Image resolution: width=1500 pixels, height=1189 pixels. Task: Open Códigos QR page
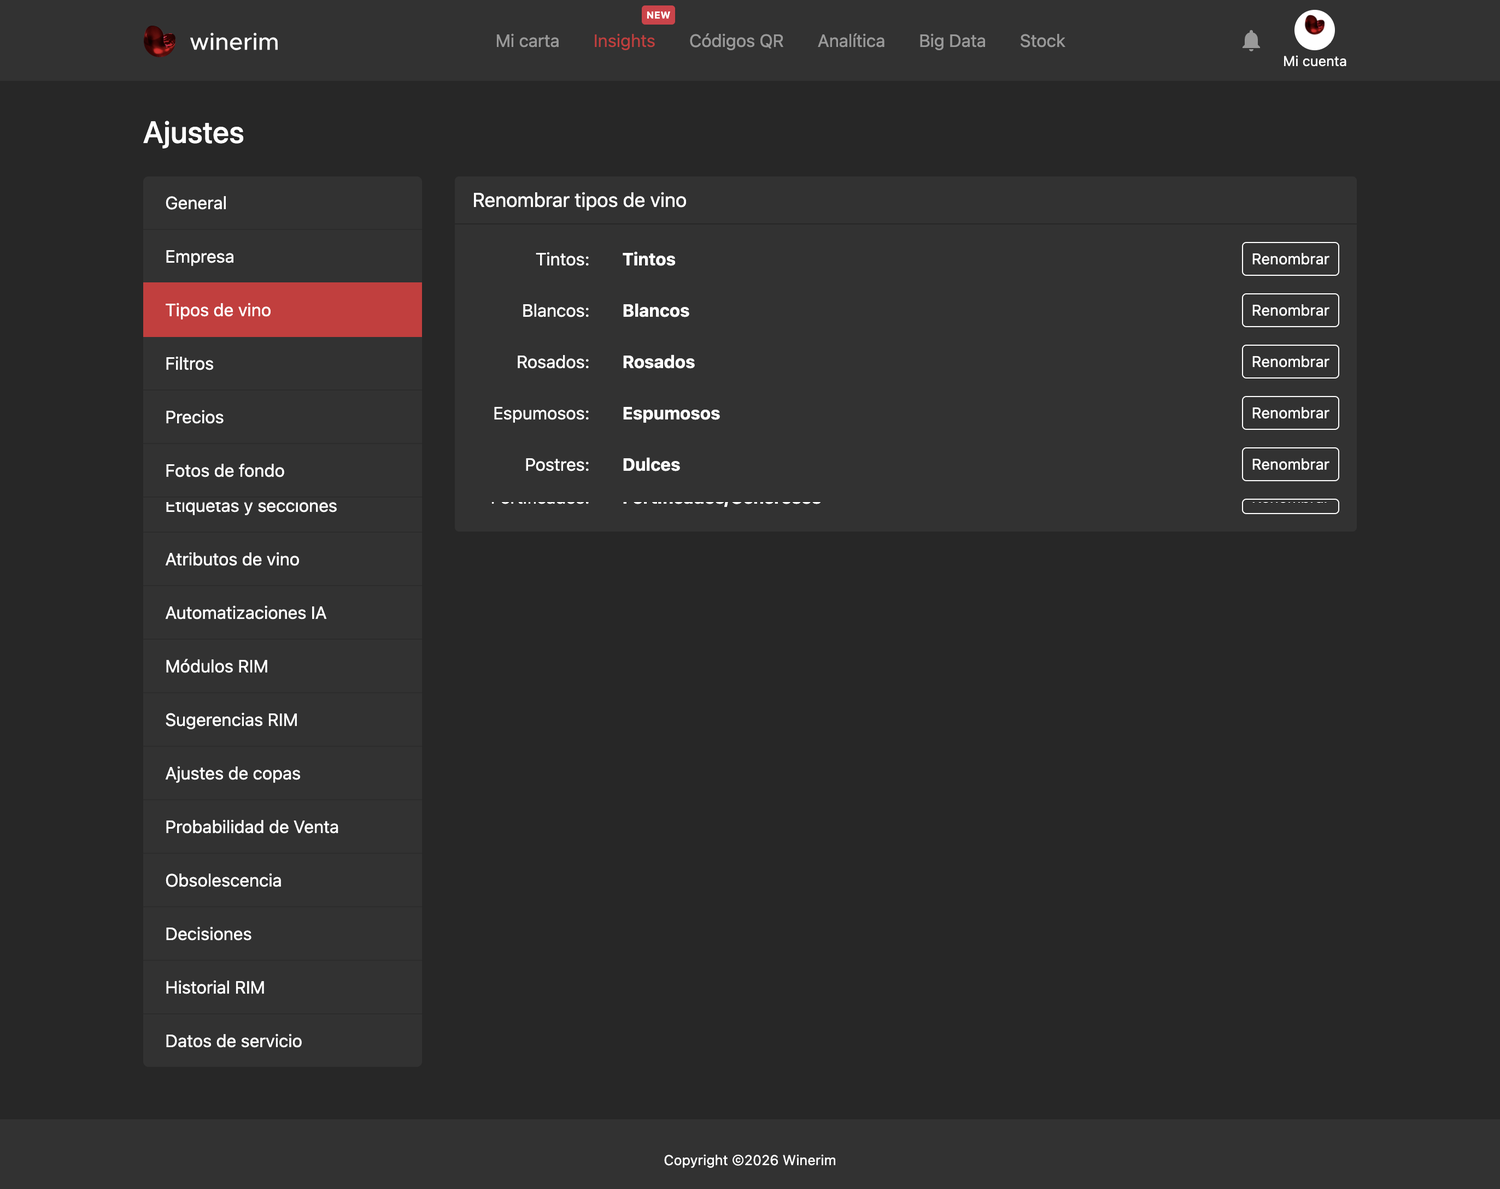coord(736,41)
